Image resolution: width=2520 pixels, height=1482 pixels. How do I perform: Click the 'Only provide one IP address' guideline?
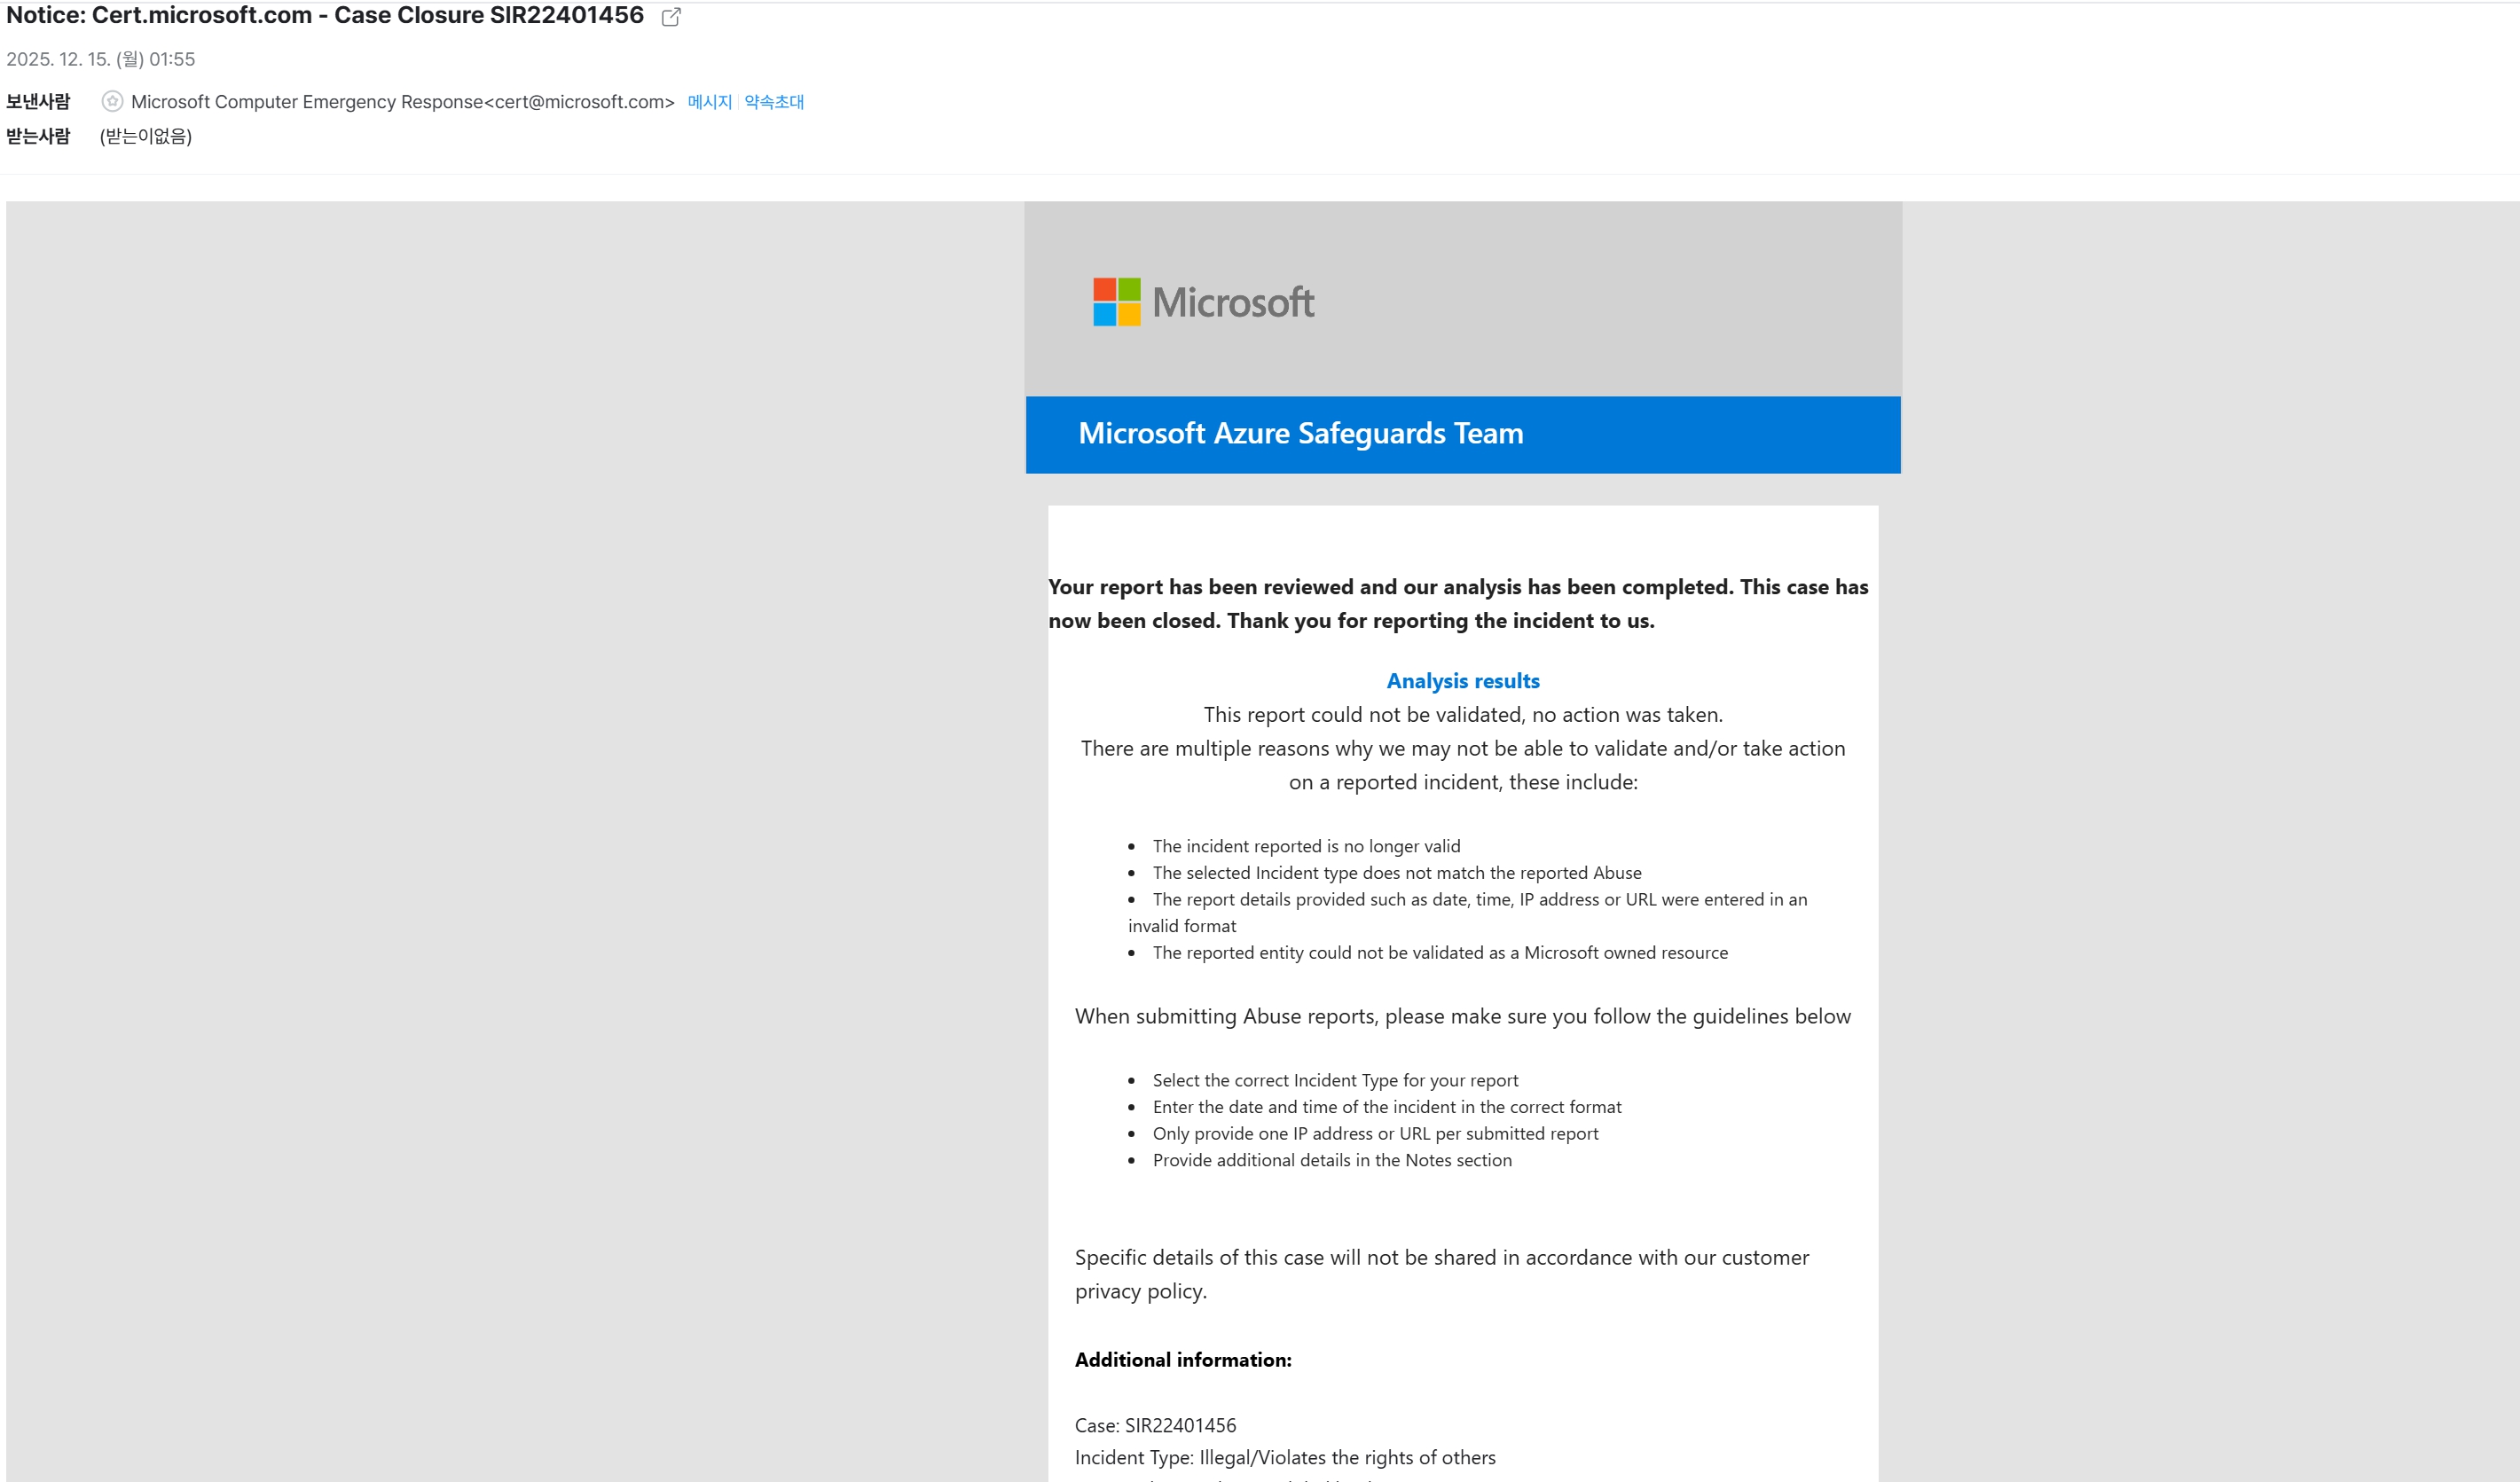[1375, 1133]
